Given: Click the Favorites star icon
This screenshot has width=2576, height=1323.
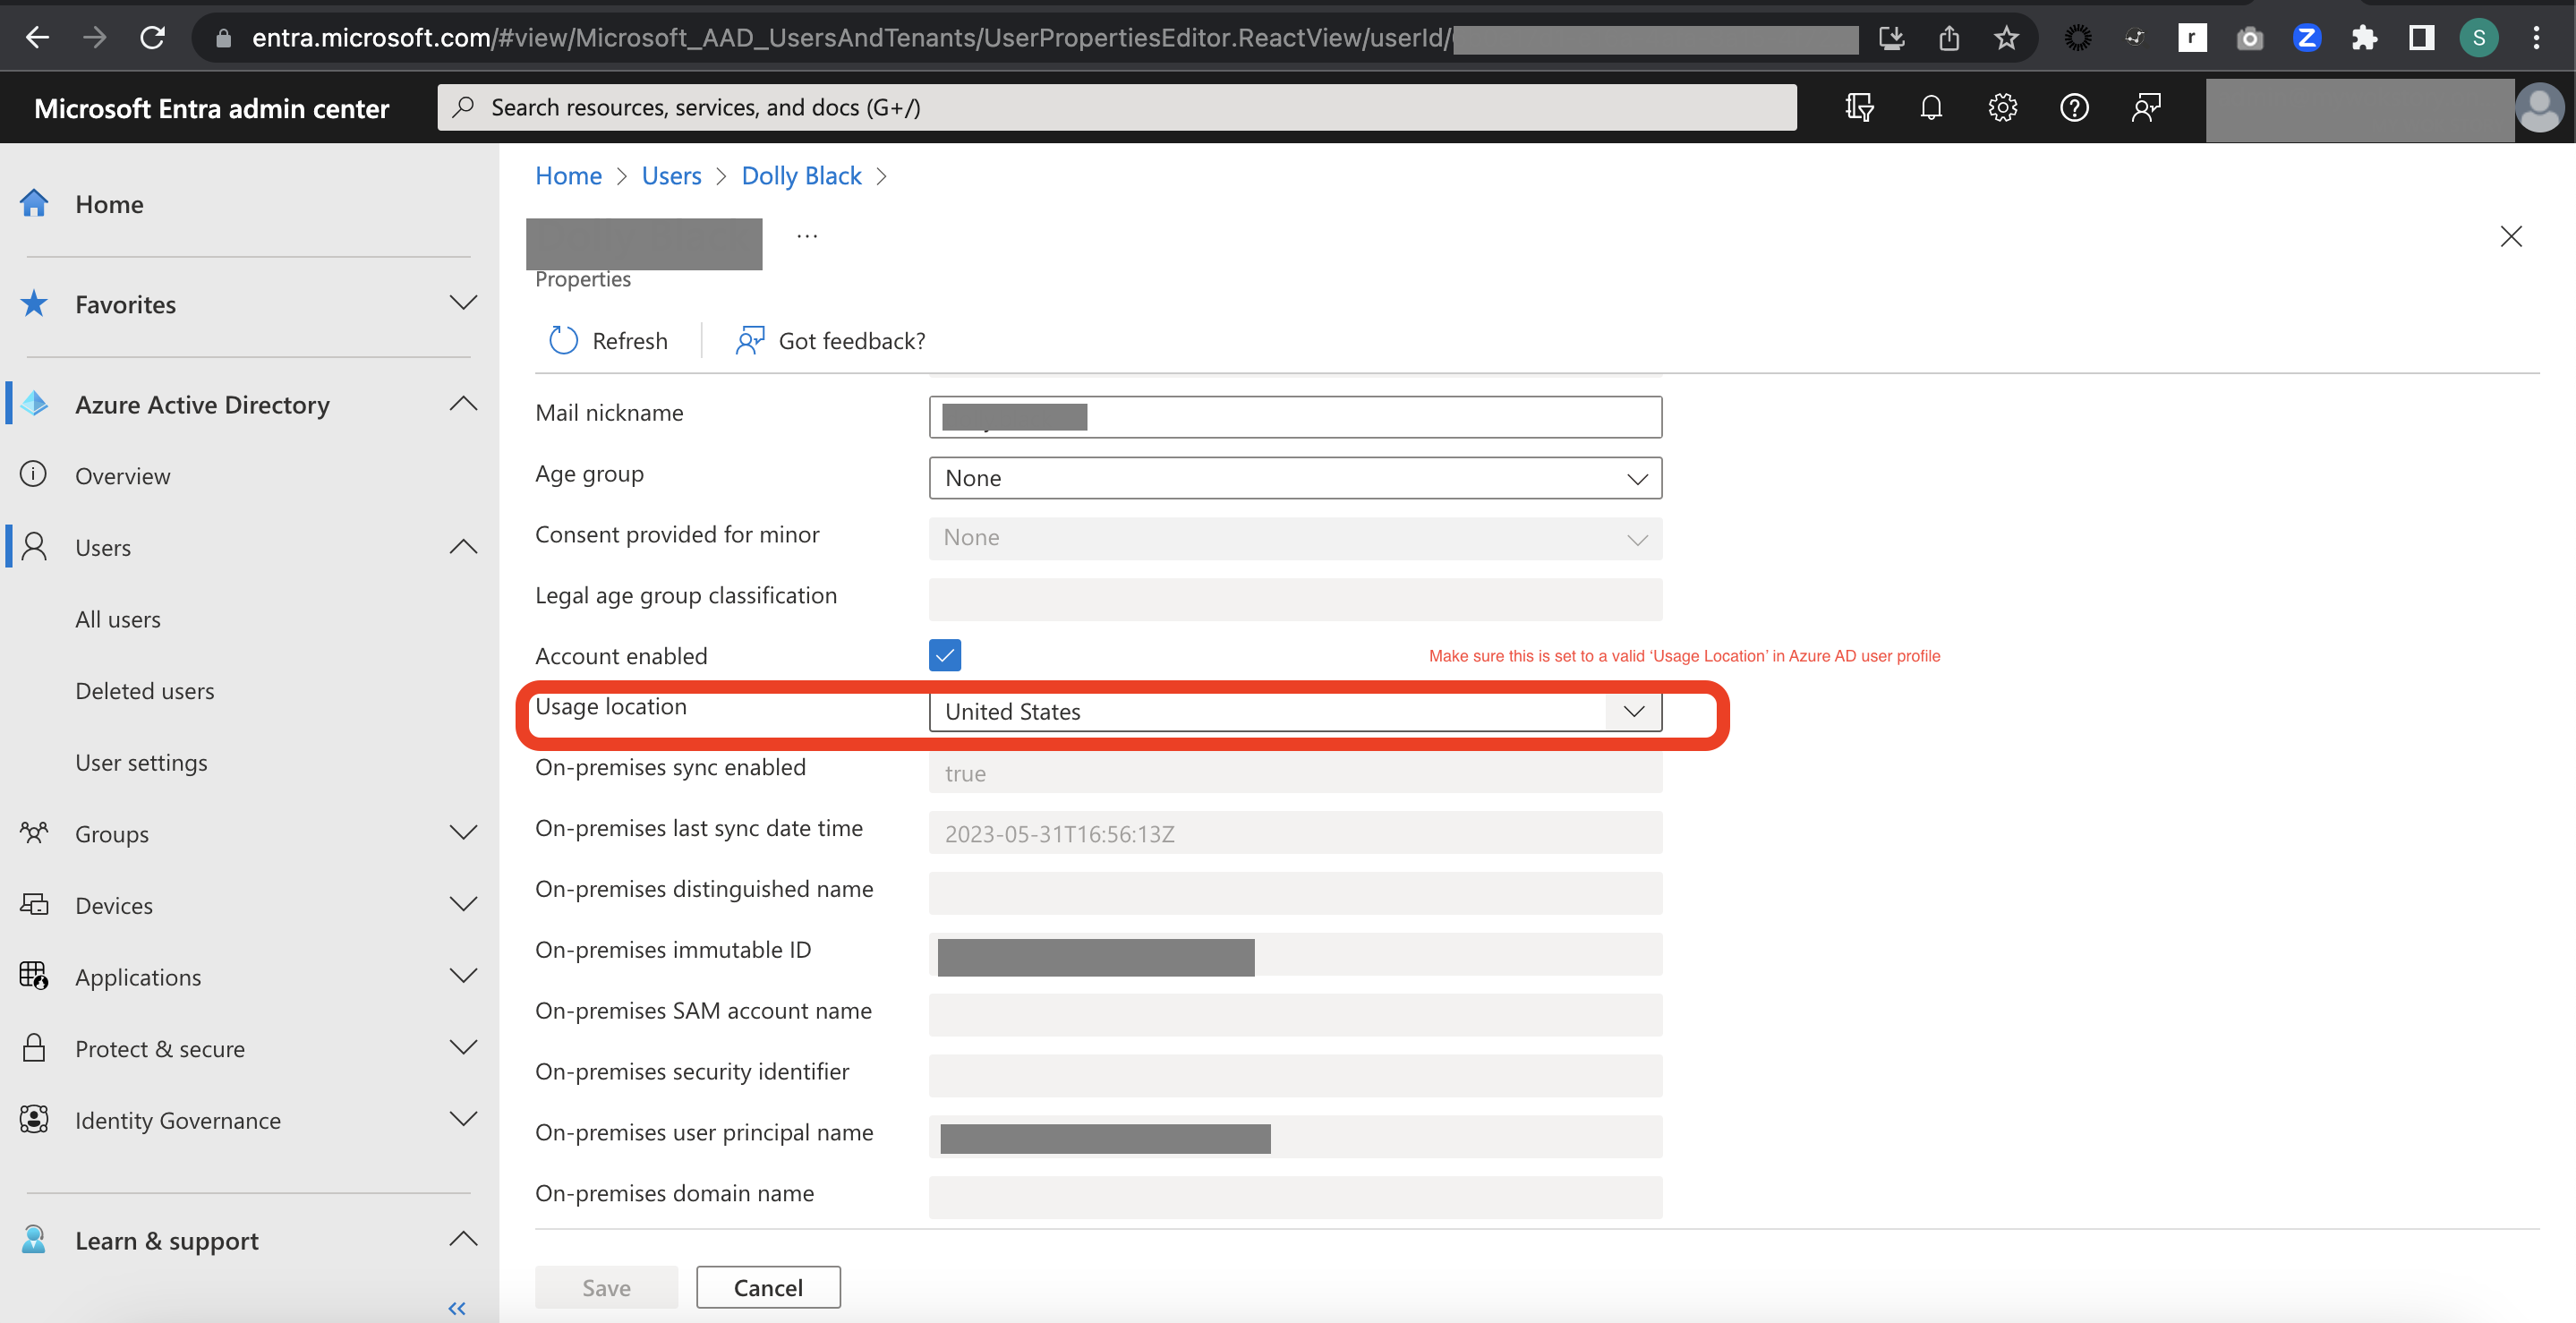Looking at the screenshot, I should coord(34,303).
